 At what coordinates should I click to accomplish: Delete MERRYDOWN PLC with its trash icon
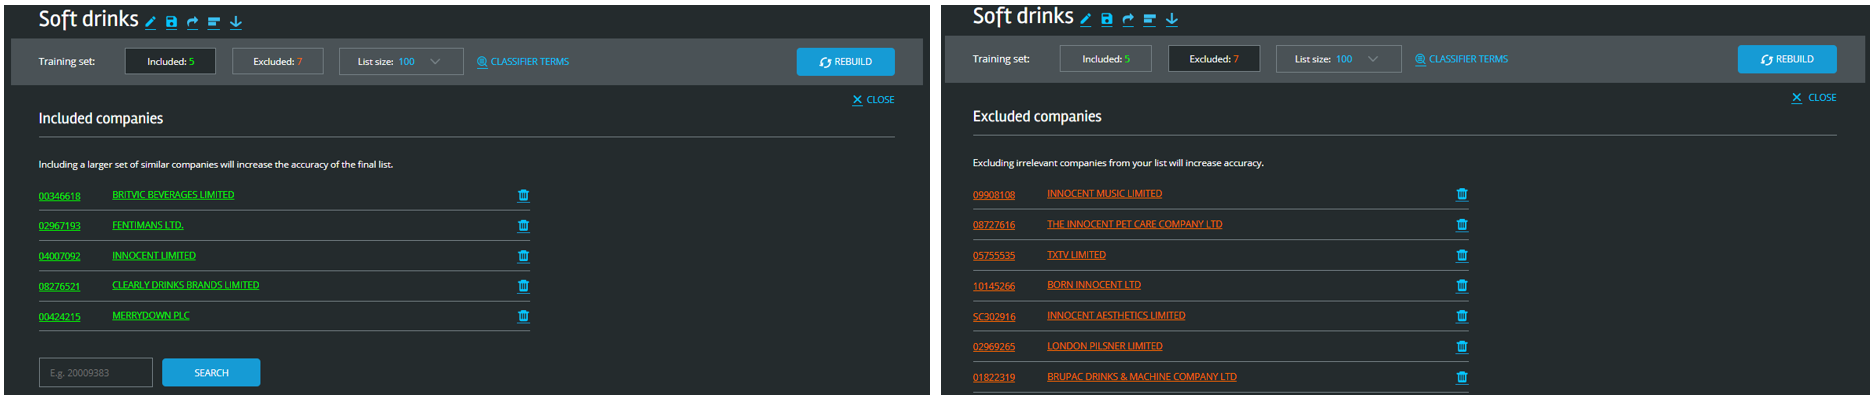point(523,316)
